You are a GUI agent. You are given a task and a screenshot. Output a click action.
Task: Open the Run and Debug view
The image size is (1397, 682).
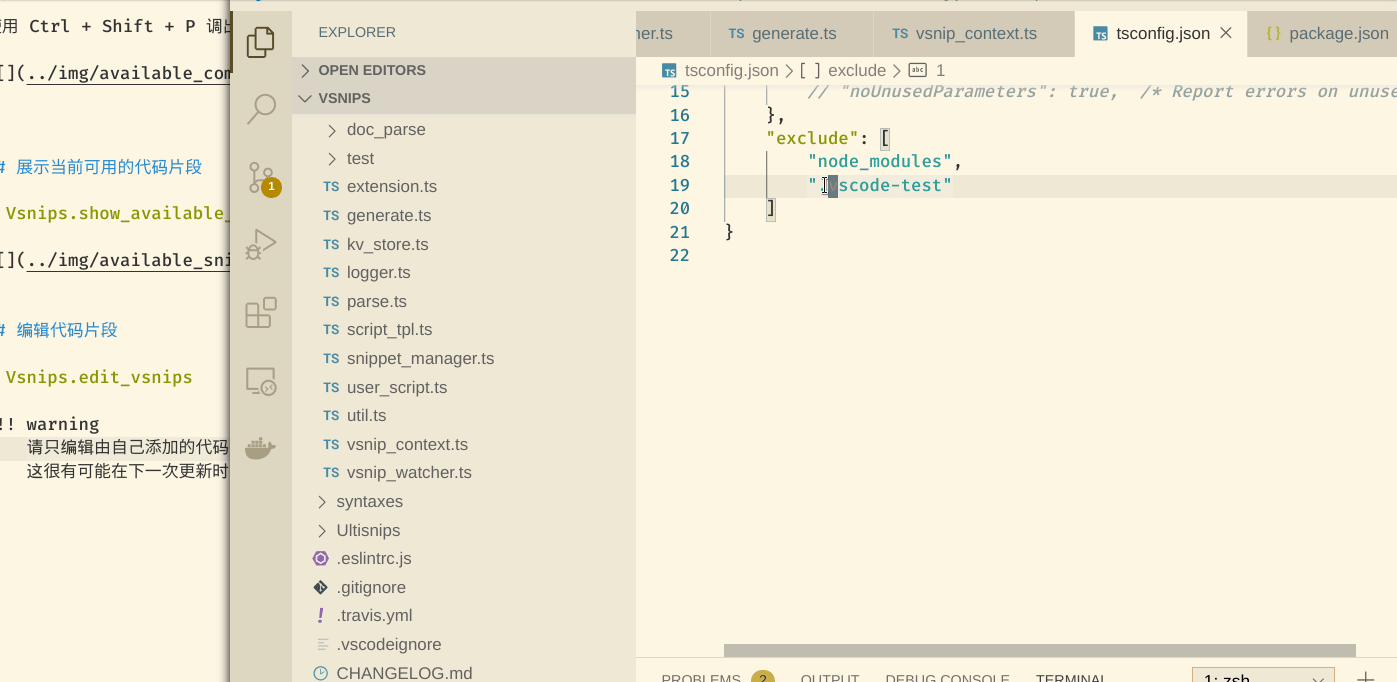(x=261, y=245)
